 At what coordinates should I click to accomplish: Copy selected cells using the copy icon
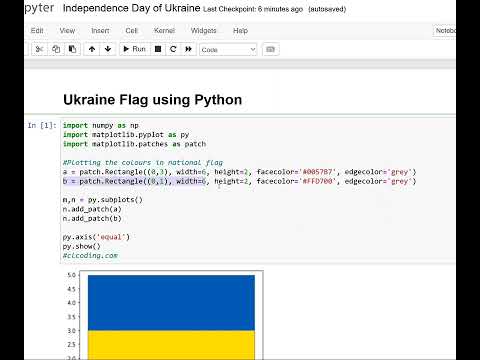(x=56, y=49)
